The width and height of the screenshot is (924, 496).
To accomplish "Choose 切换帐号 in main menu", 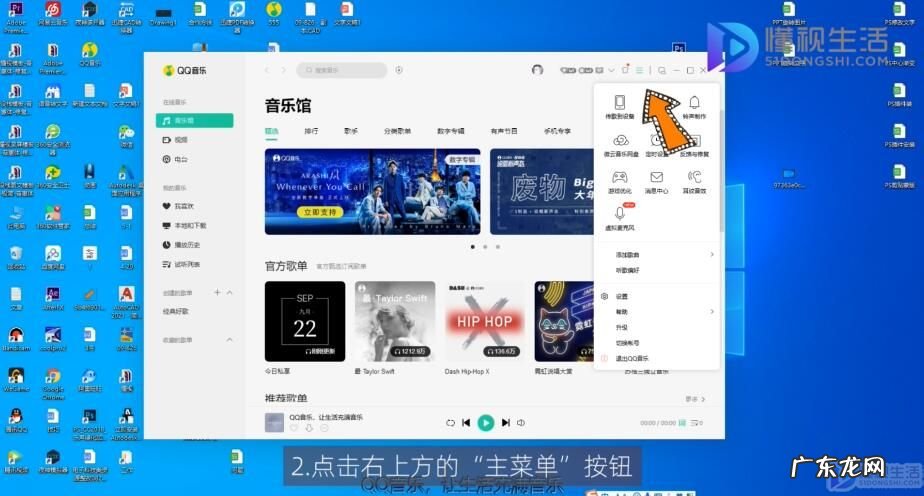I will tap(627, 343).
